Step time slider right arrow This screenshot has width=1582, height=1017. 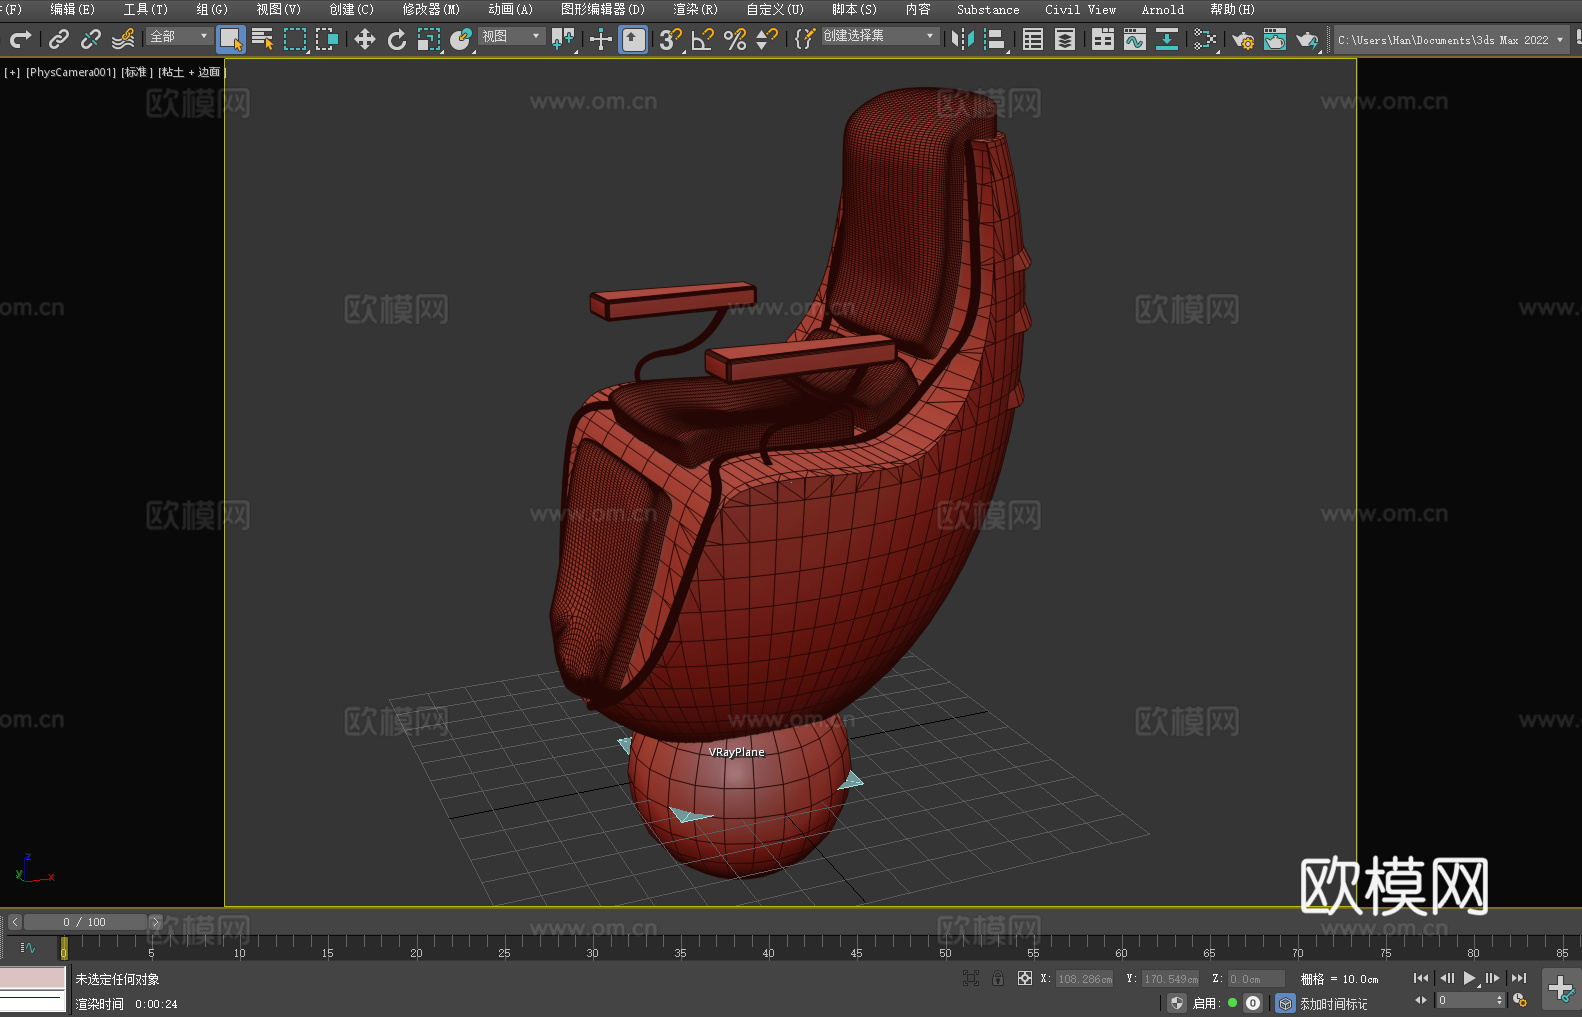tap(155, 922)
